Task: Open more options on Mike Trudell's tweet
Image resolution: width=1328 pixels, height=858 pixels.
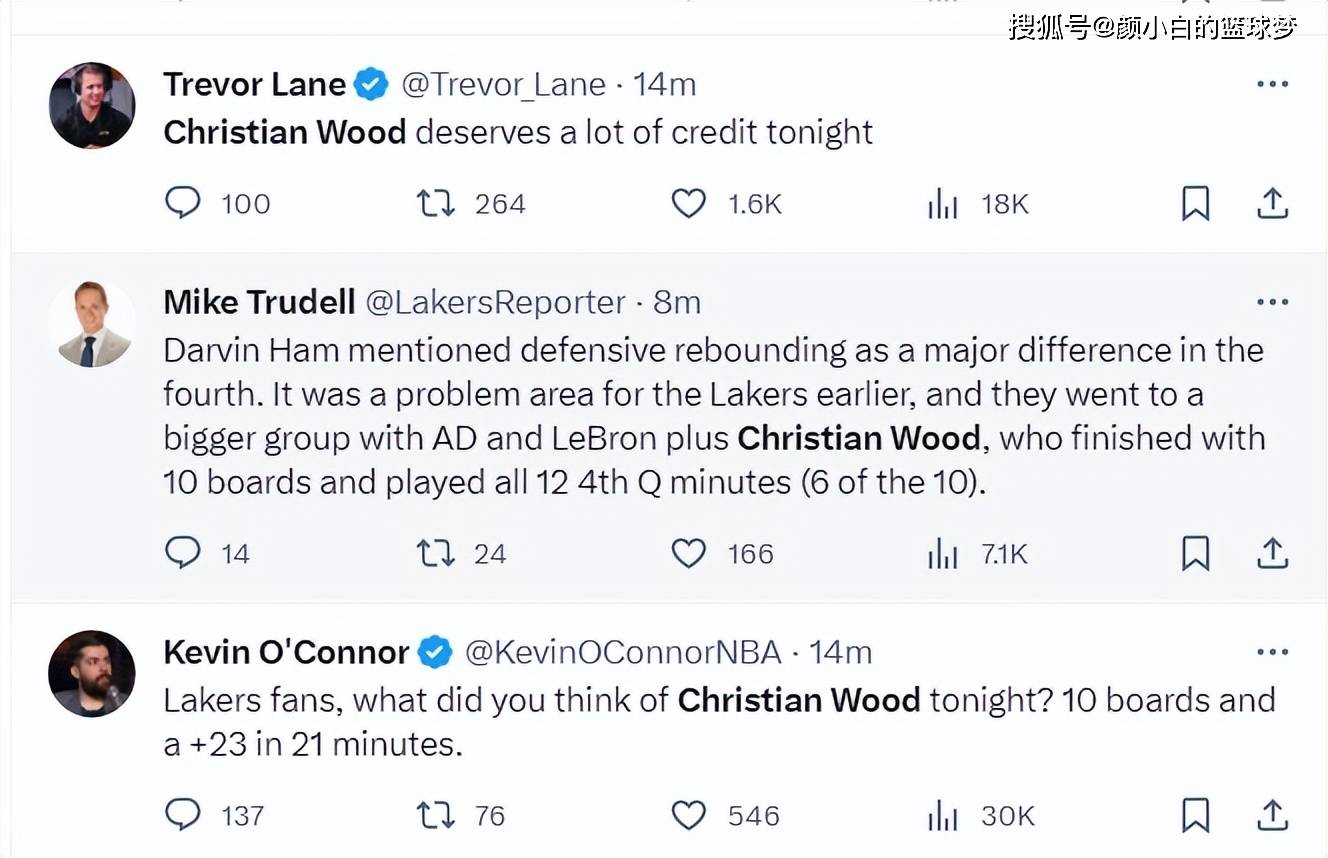Action: [x=1272, y=302]
